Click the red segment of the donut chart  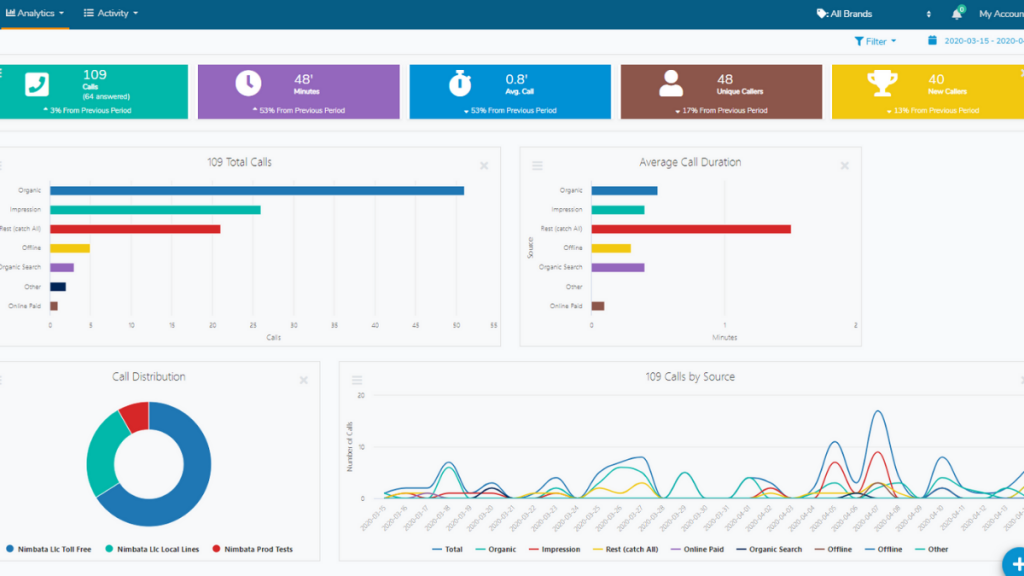tap(136, 416)
